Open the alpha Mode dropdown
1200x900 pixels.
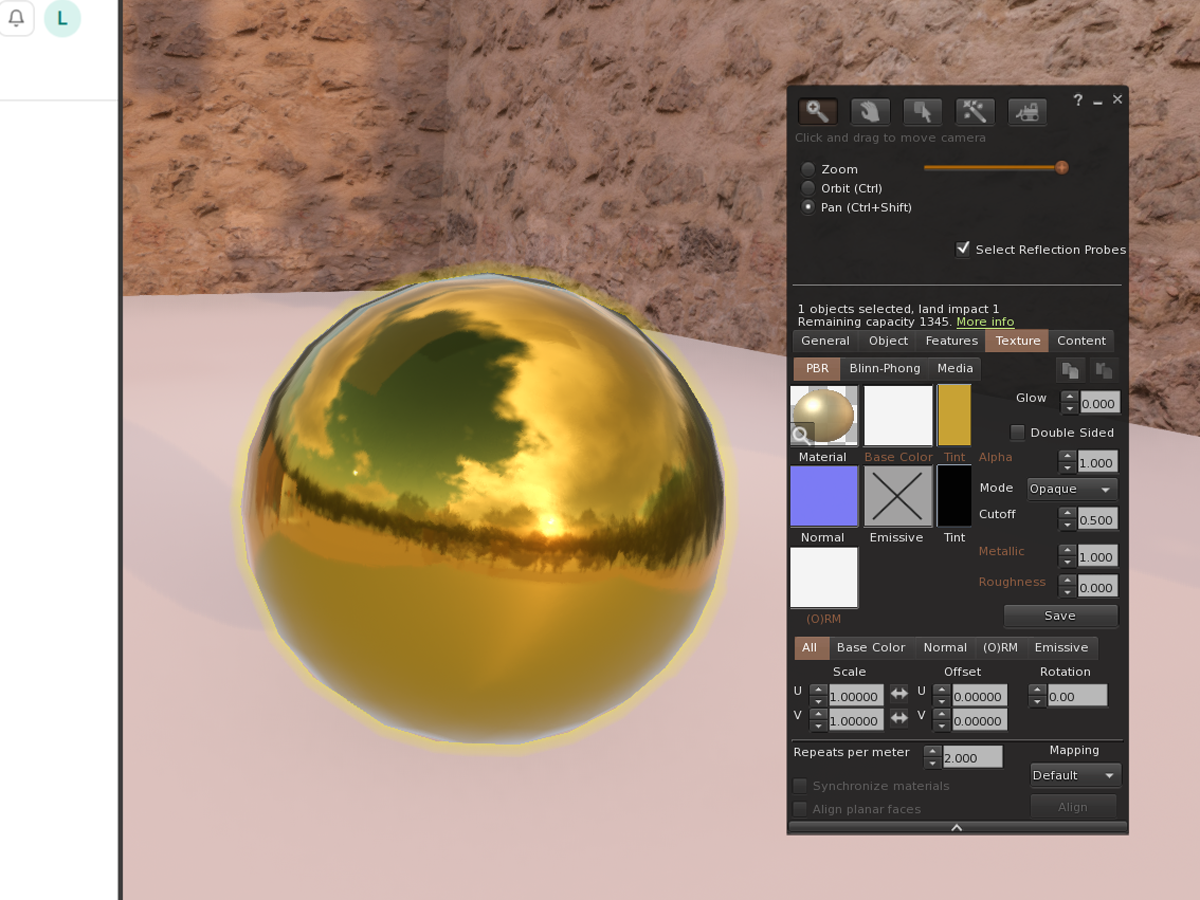[x=1072, y=489]
